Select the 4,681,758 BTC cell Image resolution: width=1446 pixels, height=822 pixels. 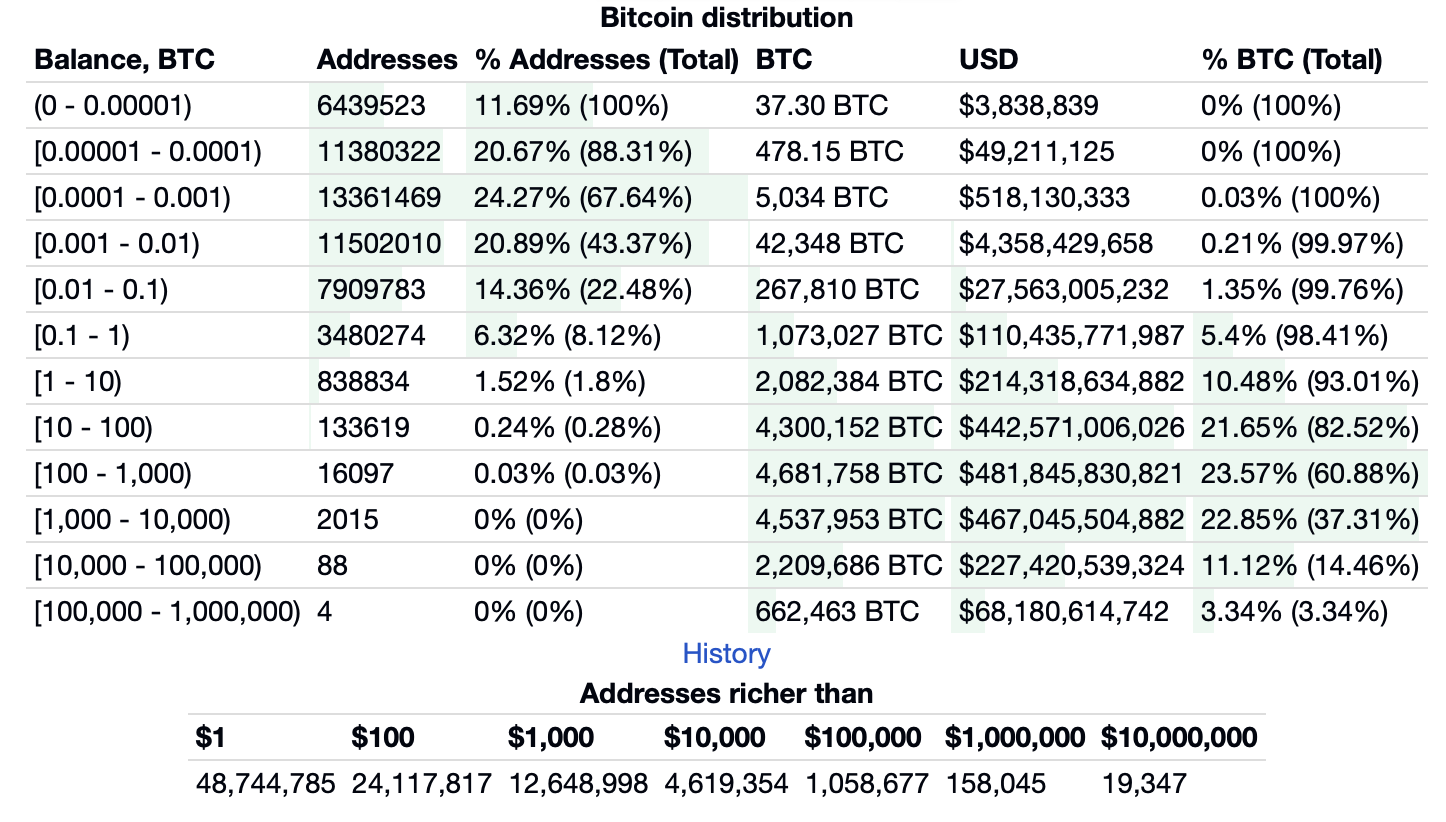(849, 474)
